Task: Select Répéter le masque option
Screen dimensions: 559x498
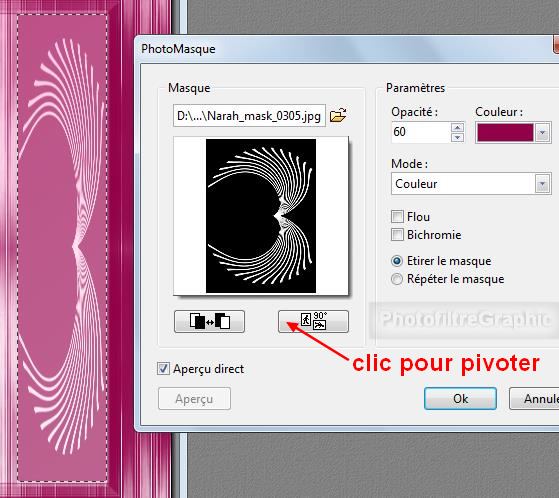Action: coord(397,279)
